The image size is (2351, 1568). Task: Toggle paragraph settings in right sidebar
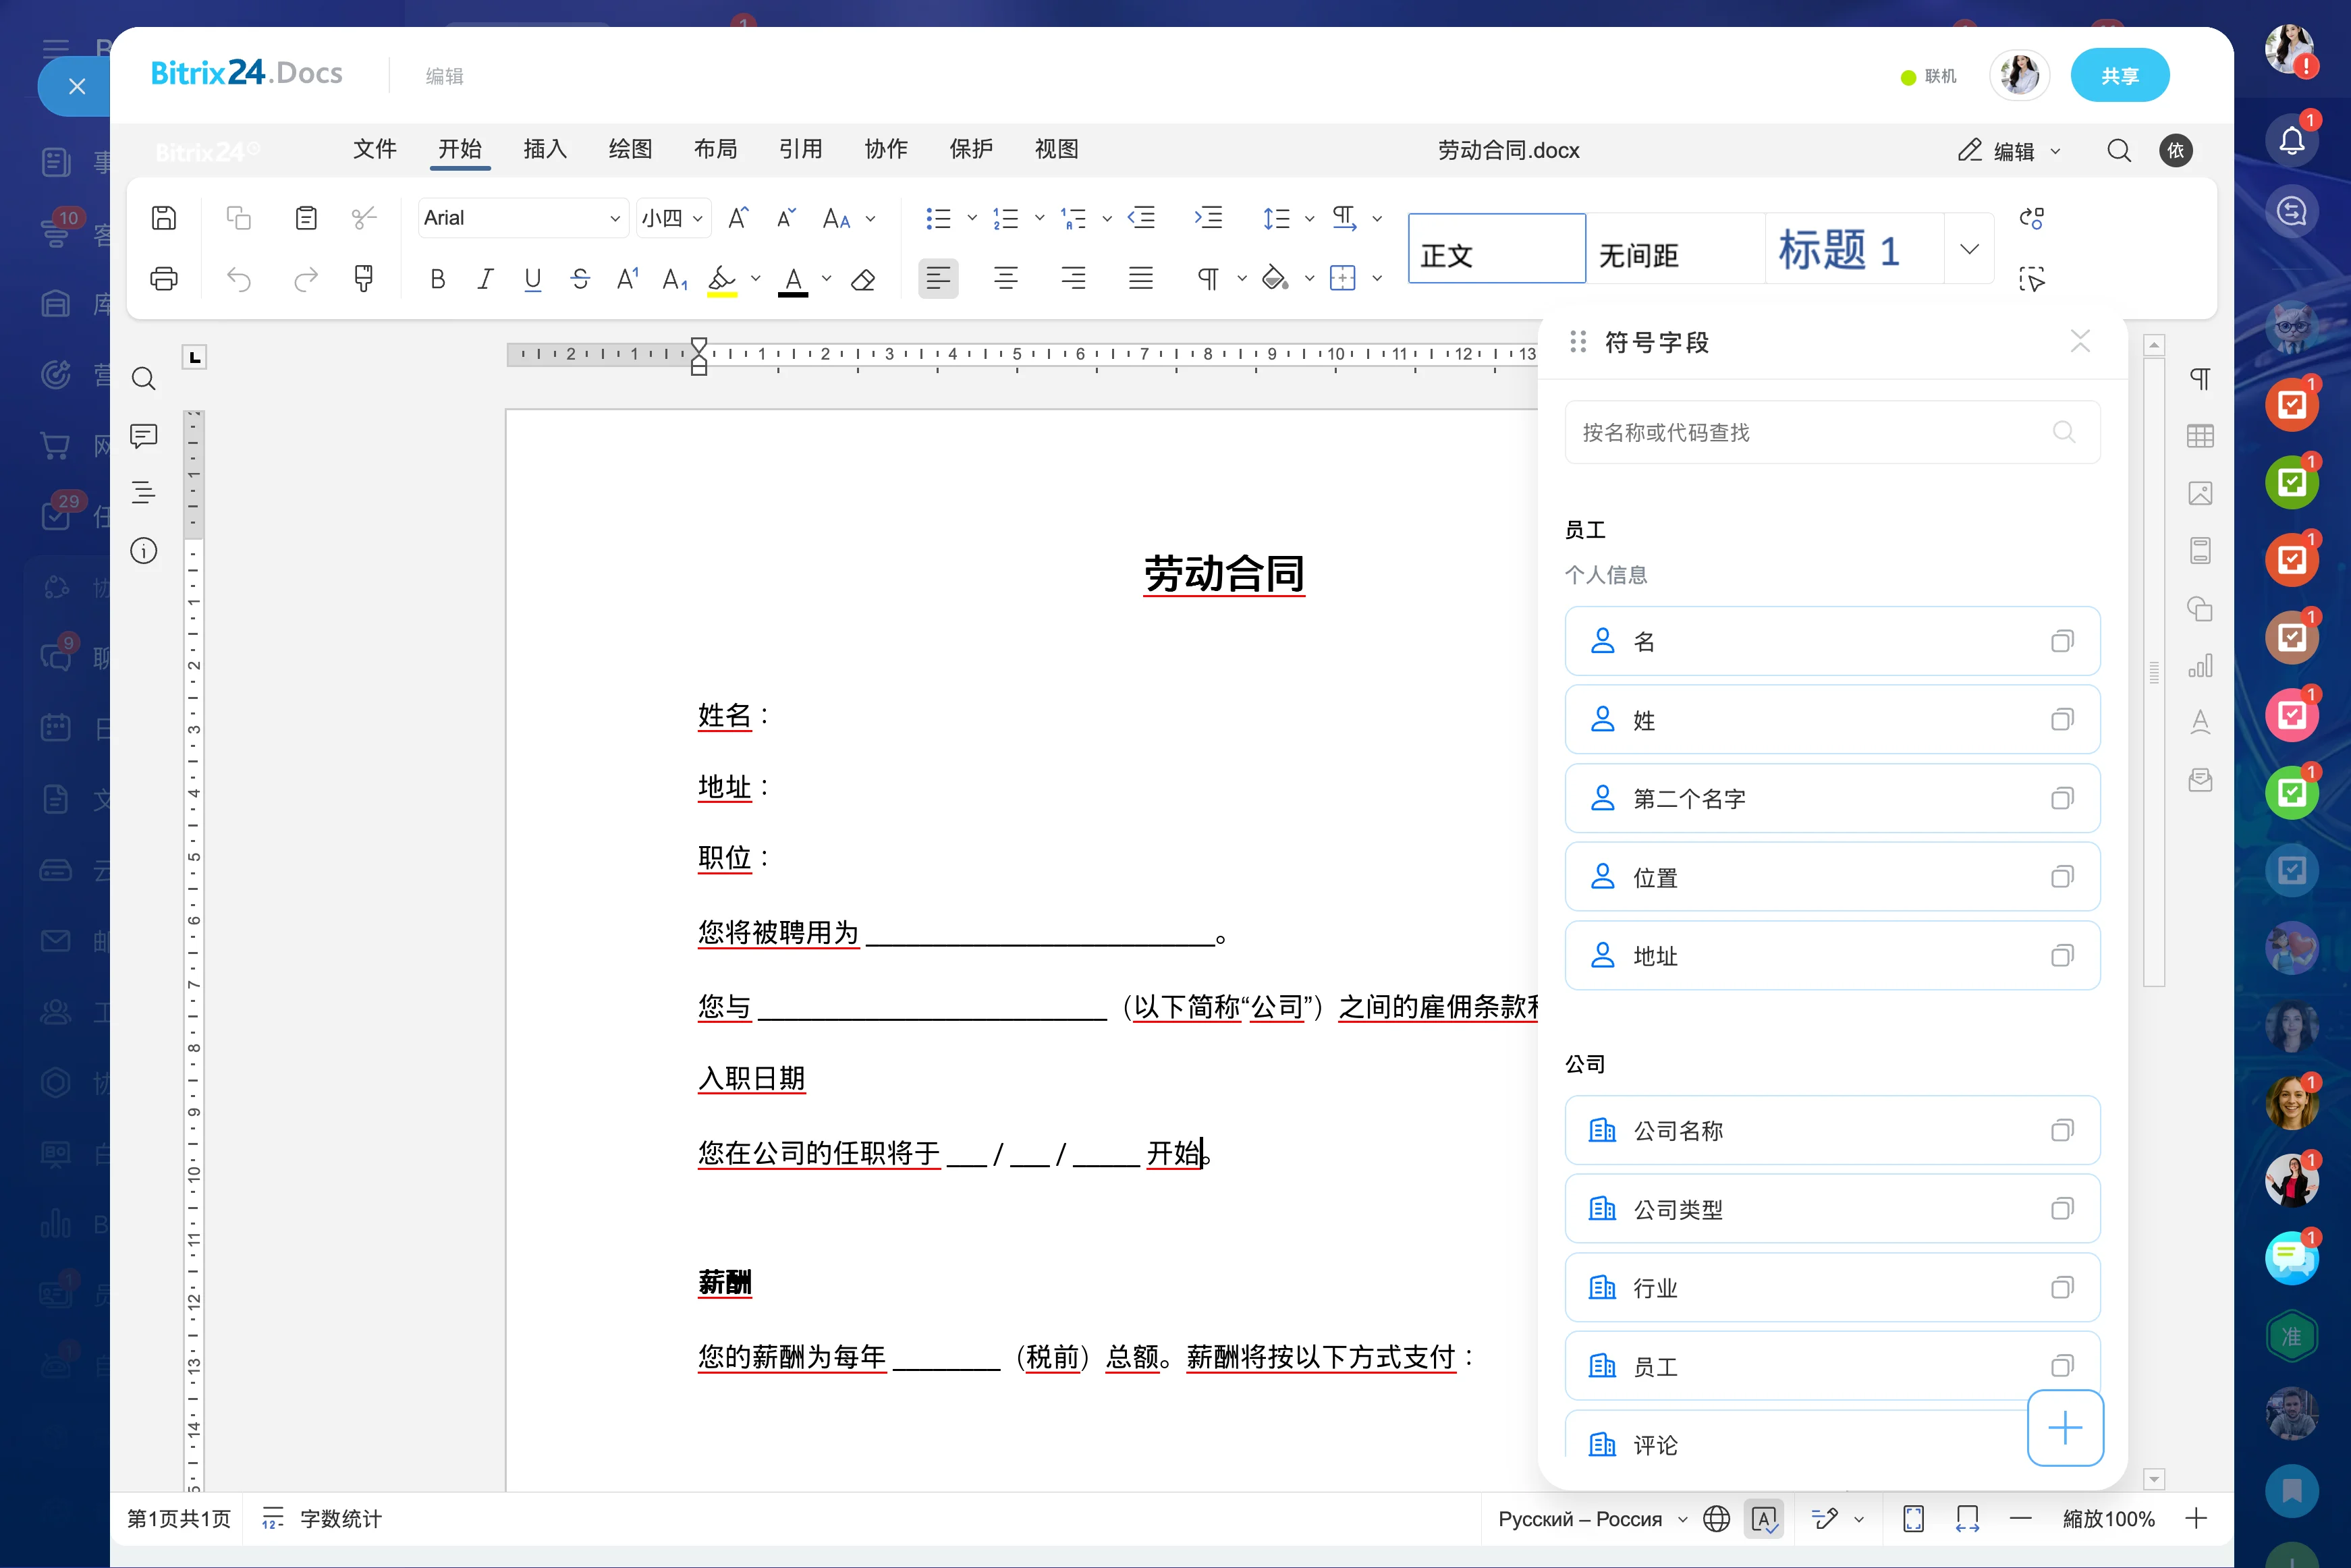(2200, 378)
